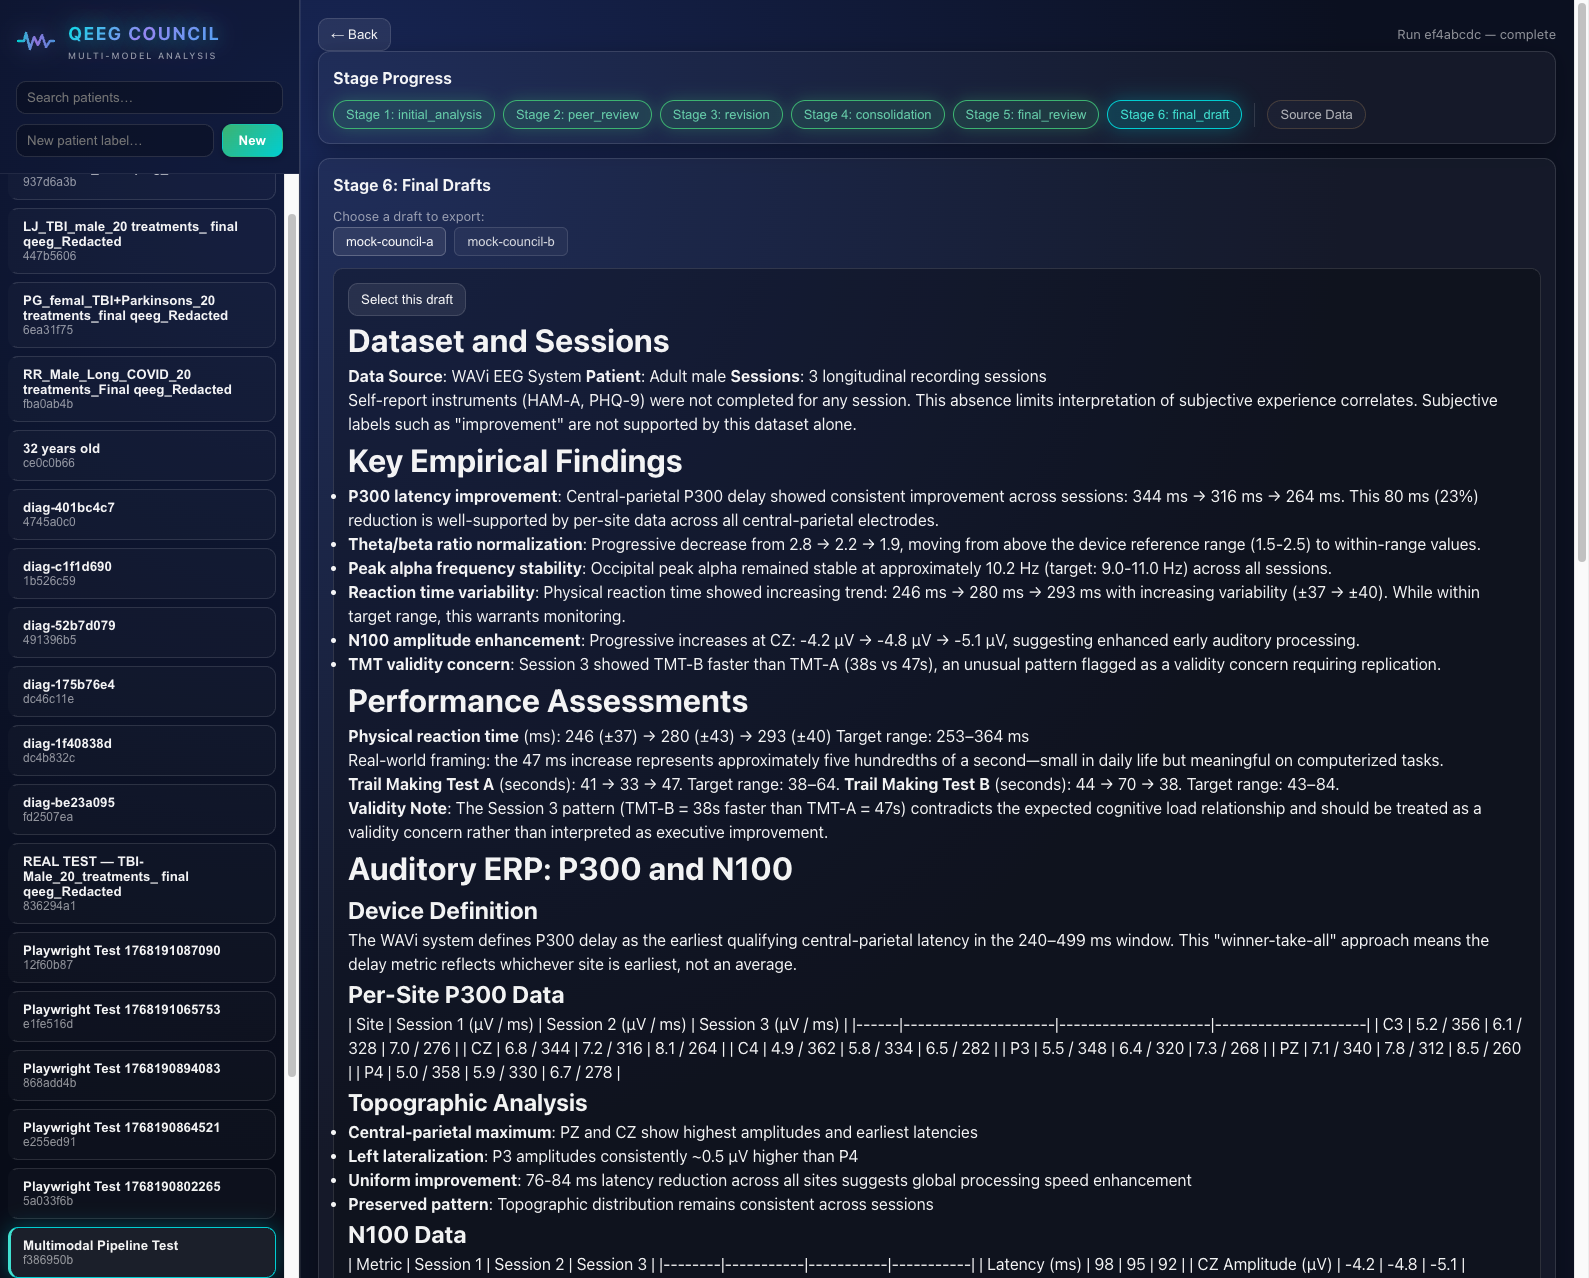Switch to mock-council-b draft
Image resolution: width=1589 pixels, height=1278 pixels.
coord(510,242)
